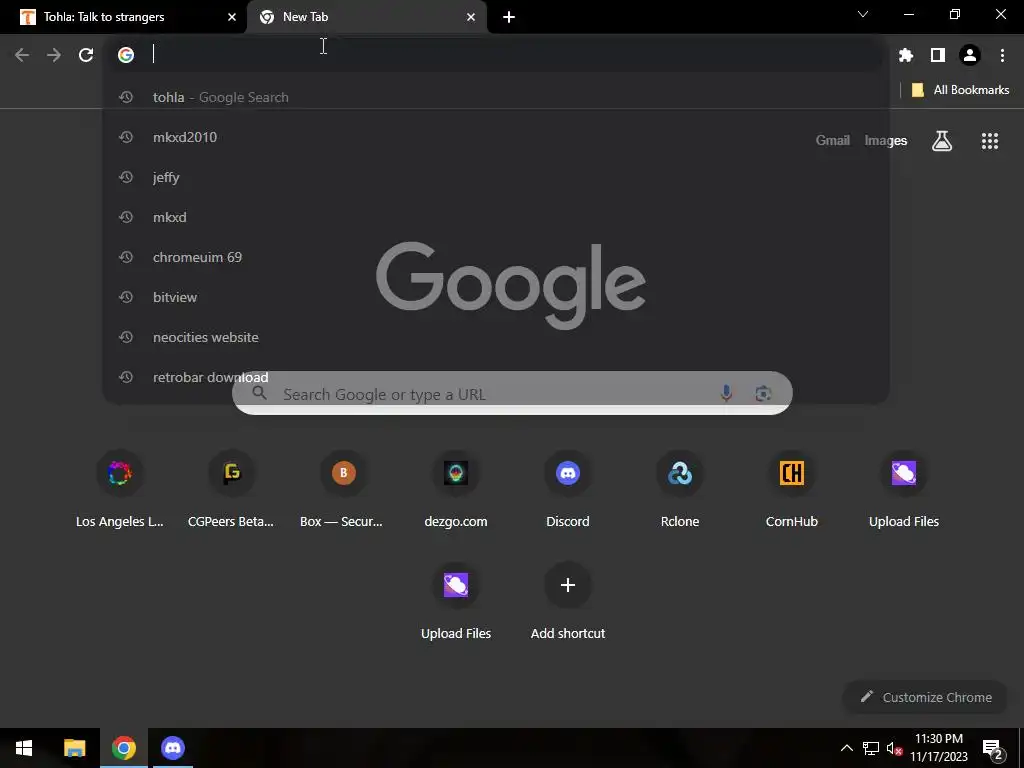Open Discord from the taskbar
Viewport: 1024px width, 768px height.
click(x=172, y=748)
